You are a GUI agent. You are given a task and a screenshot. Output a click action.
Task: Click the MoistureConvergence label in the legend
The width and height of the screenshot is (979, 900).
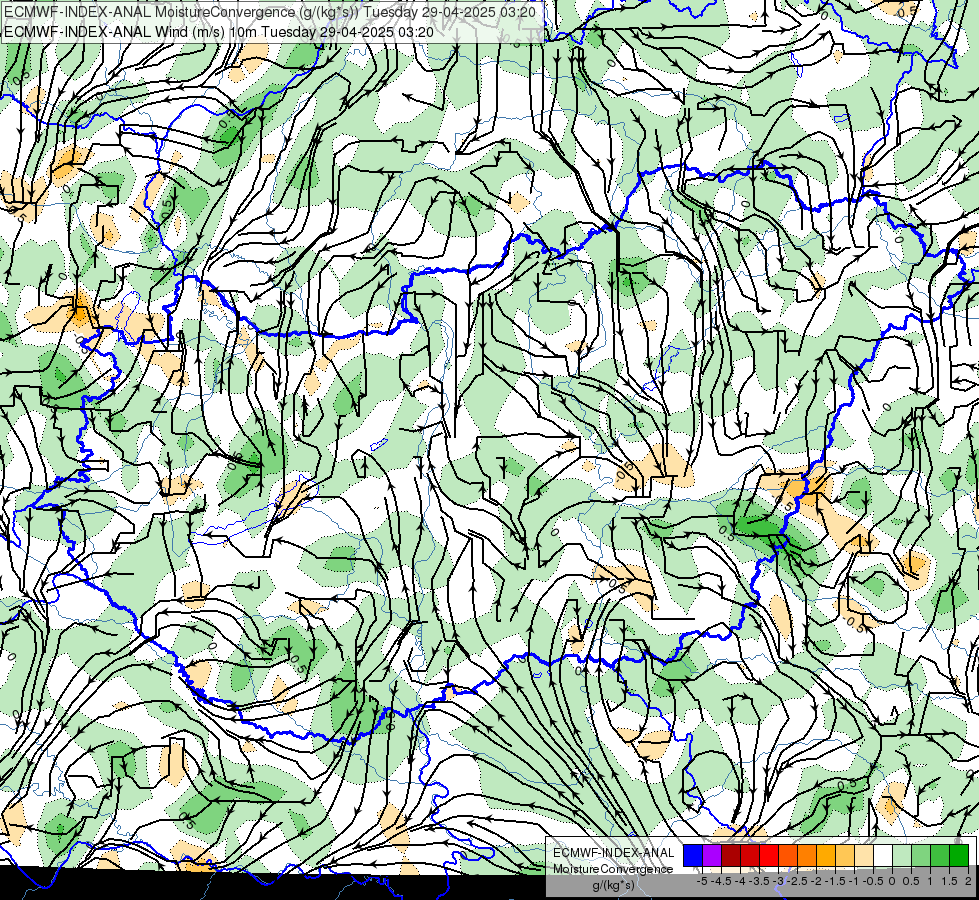pyautogui.click(x=613, y=869)
